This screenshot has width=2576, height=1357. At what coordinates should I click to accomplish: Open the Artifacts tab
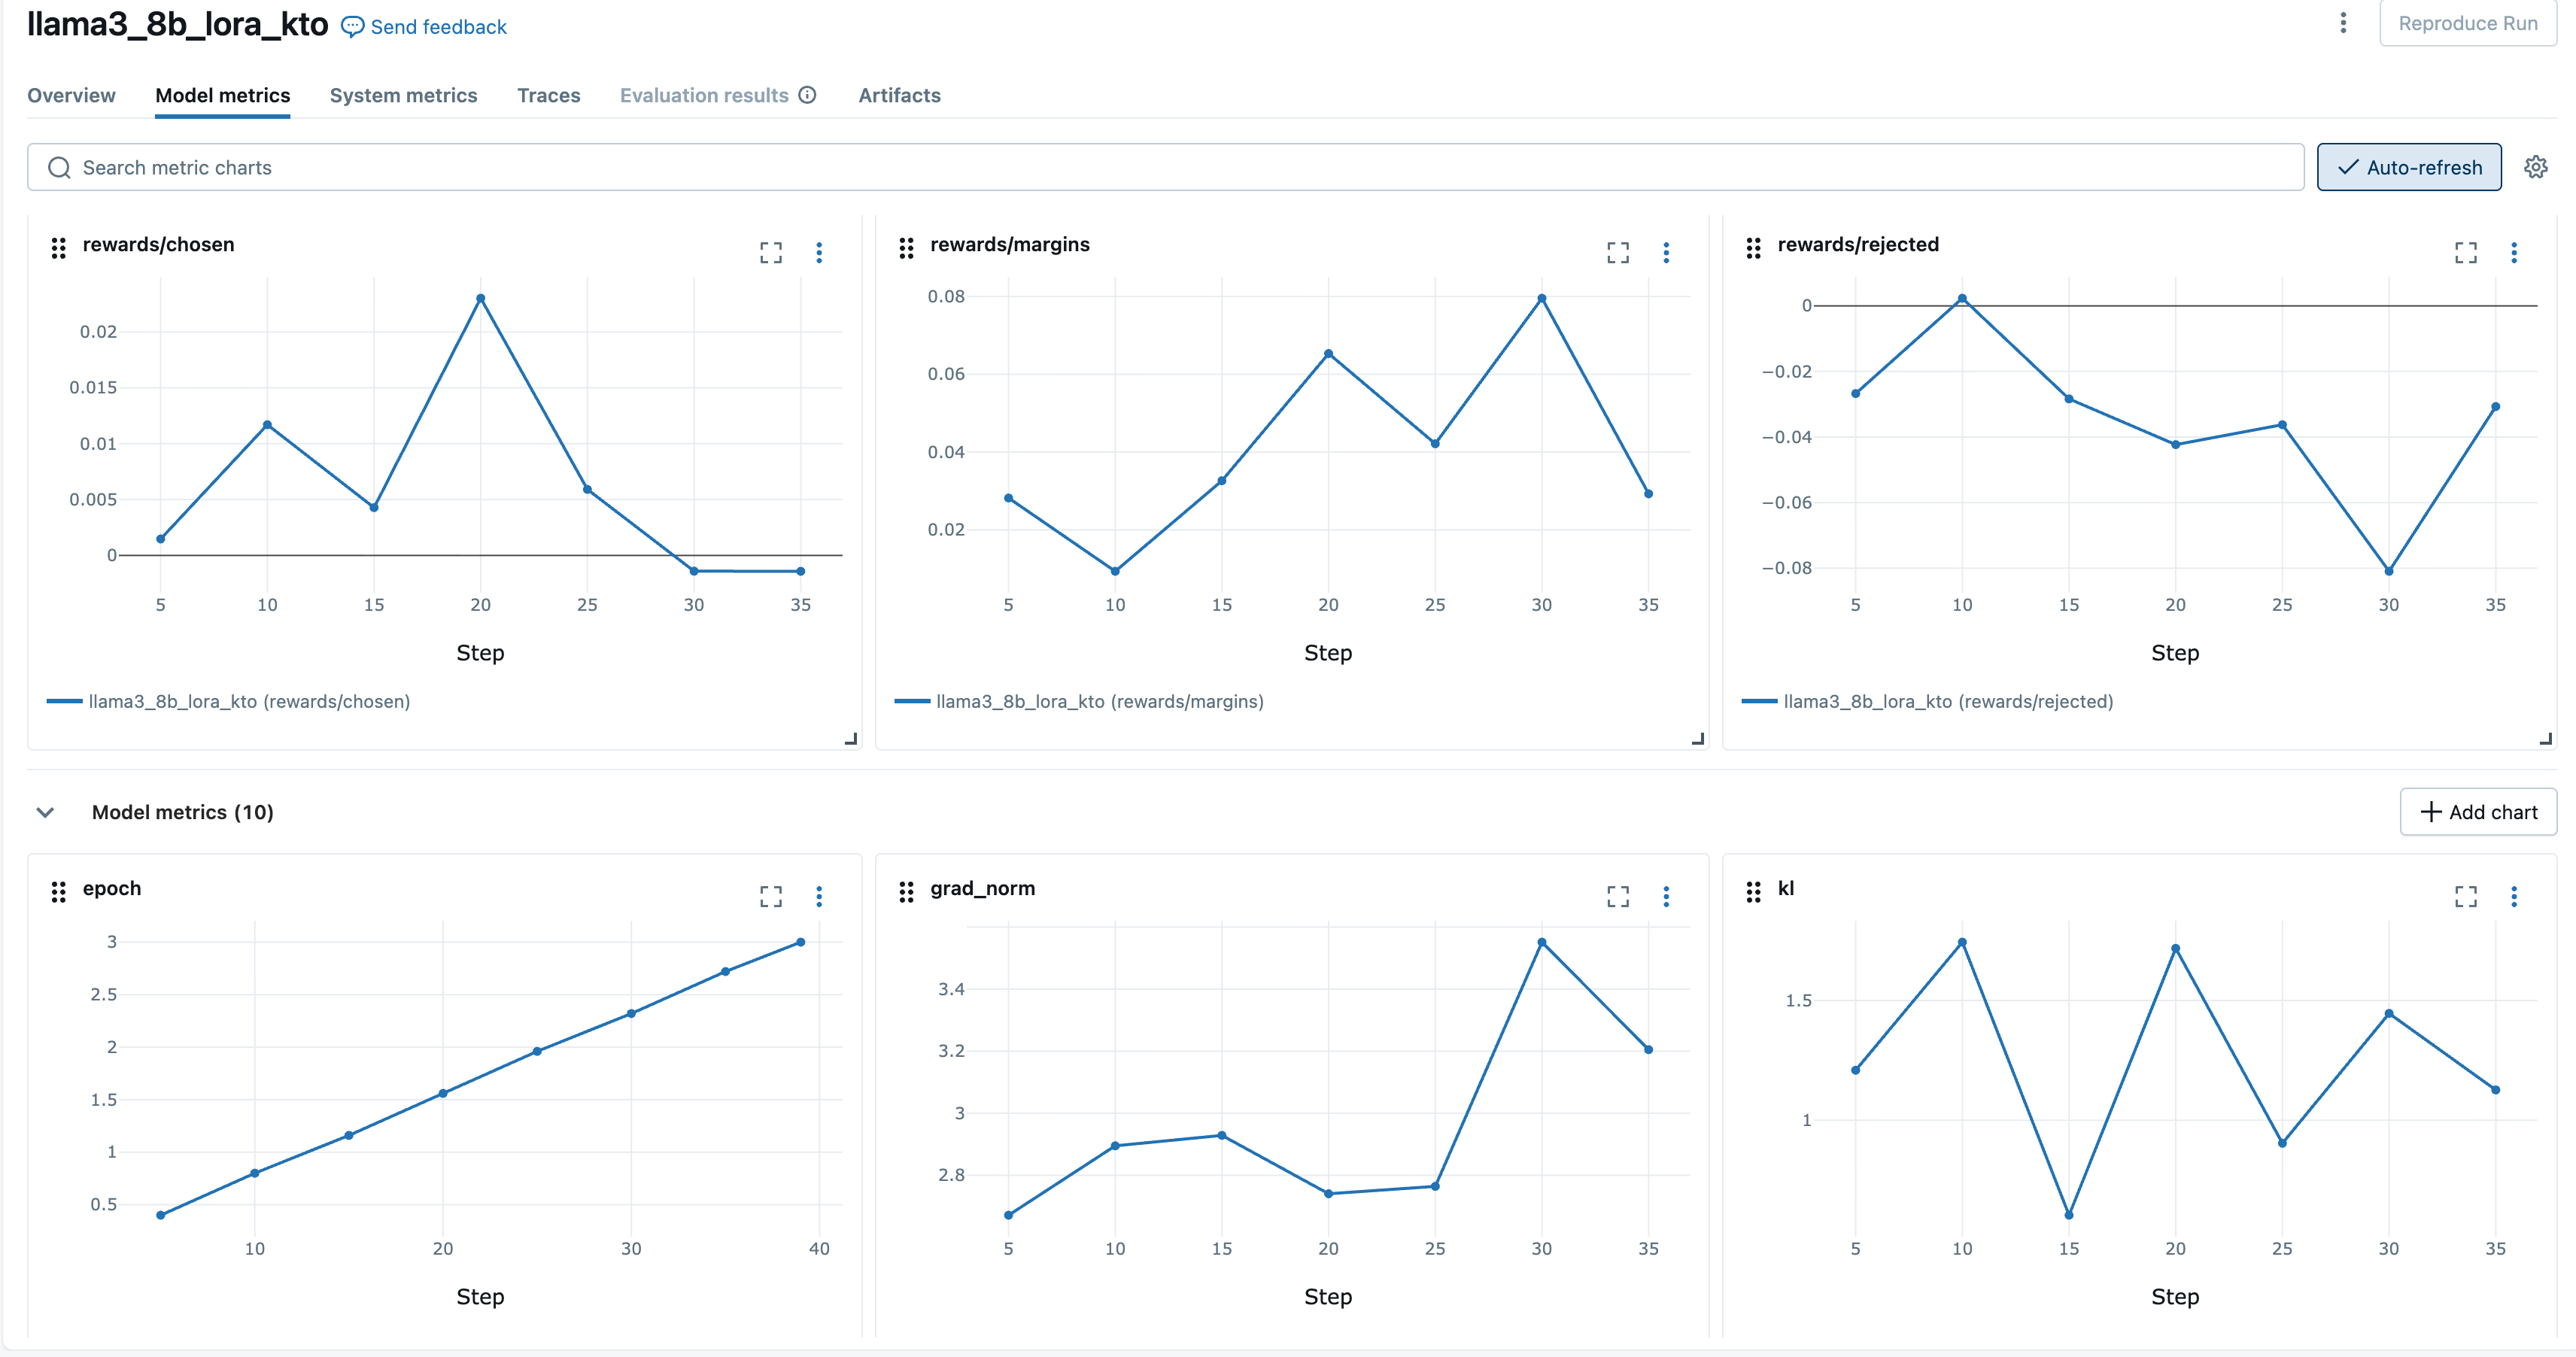899,95
